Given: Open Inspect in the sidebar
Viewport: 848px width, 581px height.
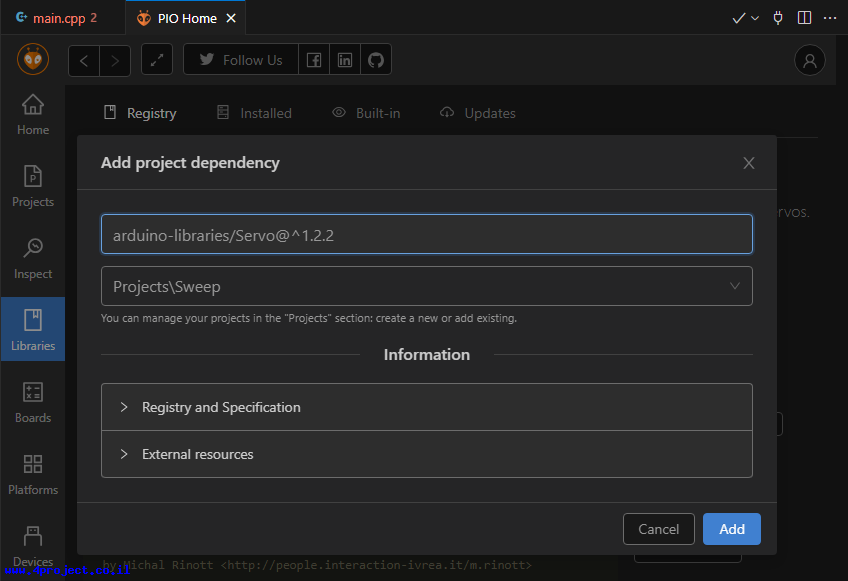Looking at the screenshot, I should [x=33, y=259].
